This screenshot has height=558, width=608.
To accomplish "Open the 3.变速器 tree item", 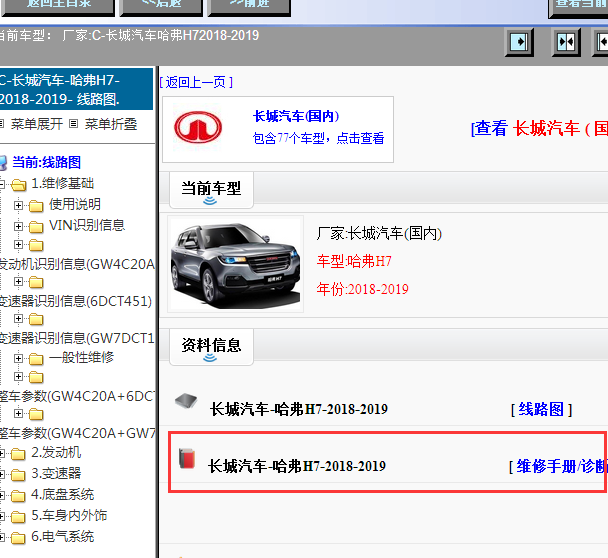I will [x=56, y=473].
